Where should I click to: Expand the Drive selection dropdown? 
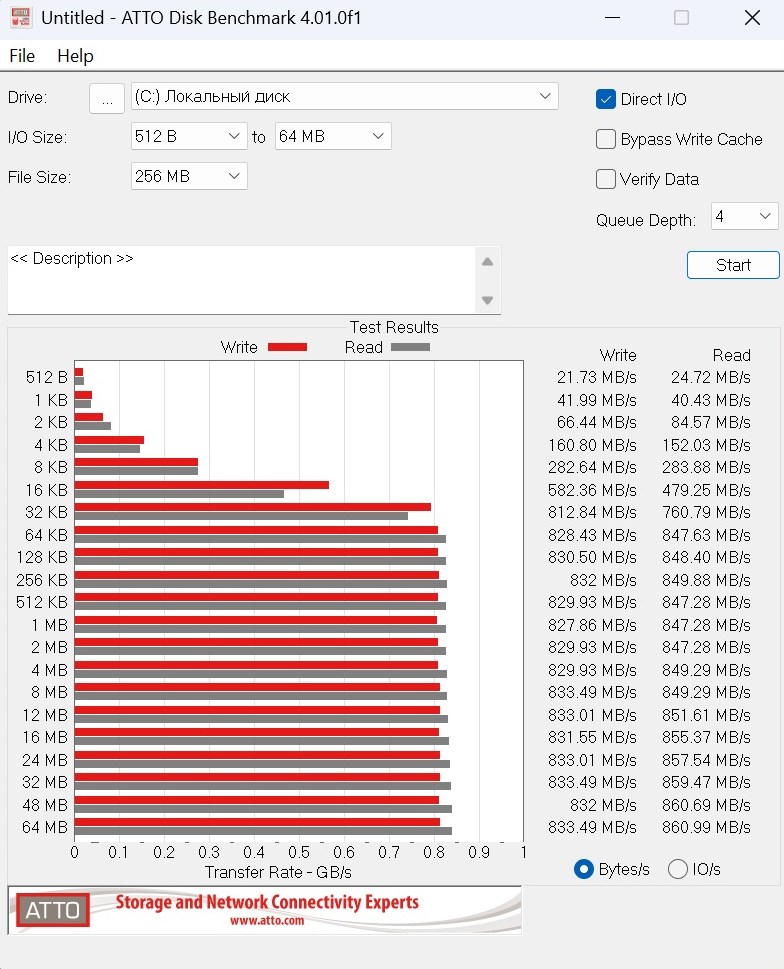point(345,96)
